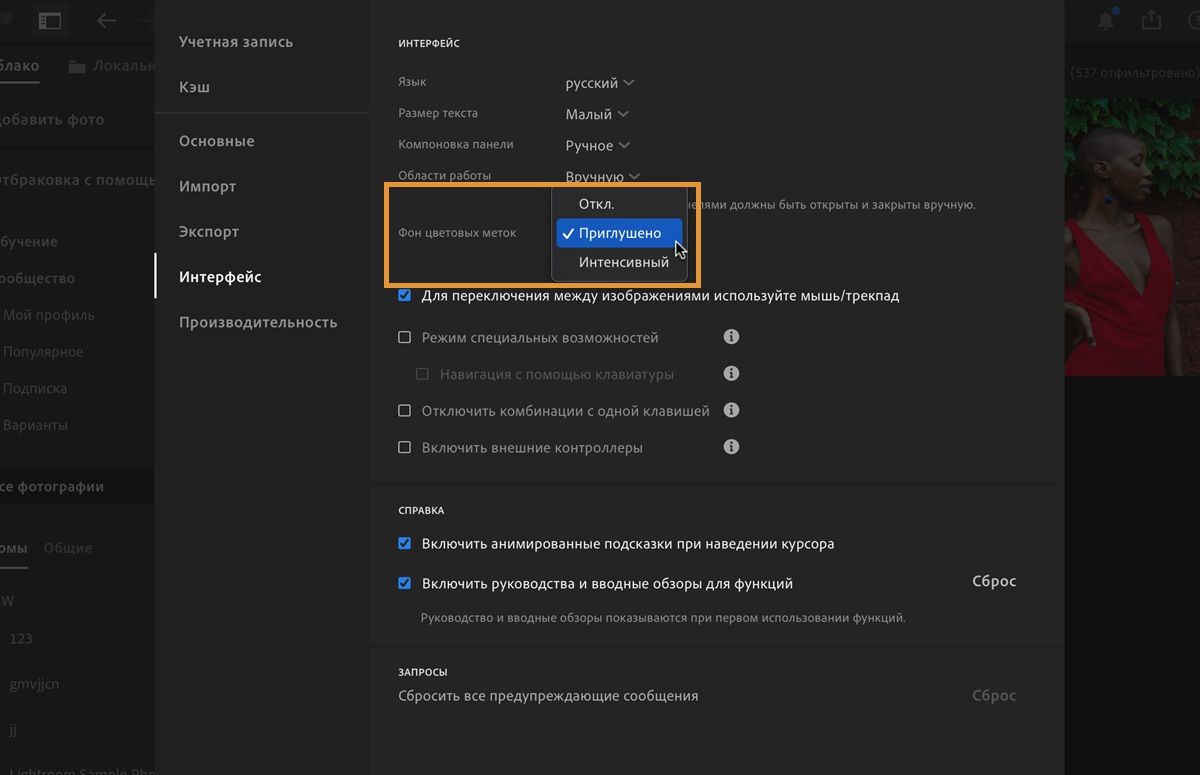Select Интенсивный in the color label dropdown
This screenshot has height=775, width=1200.
click(x=622, y=262)
